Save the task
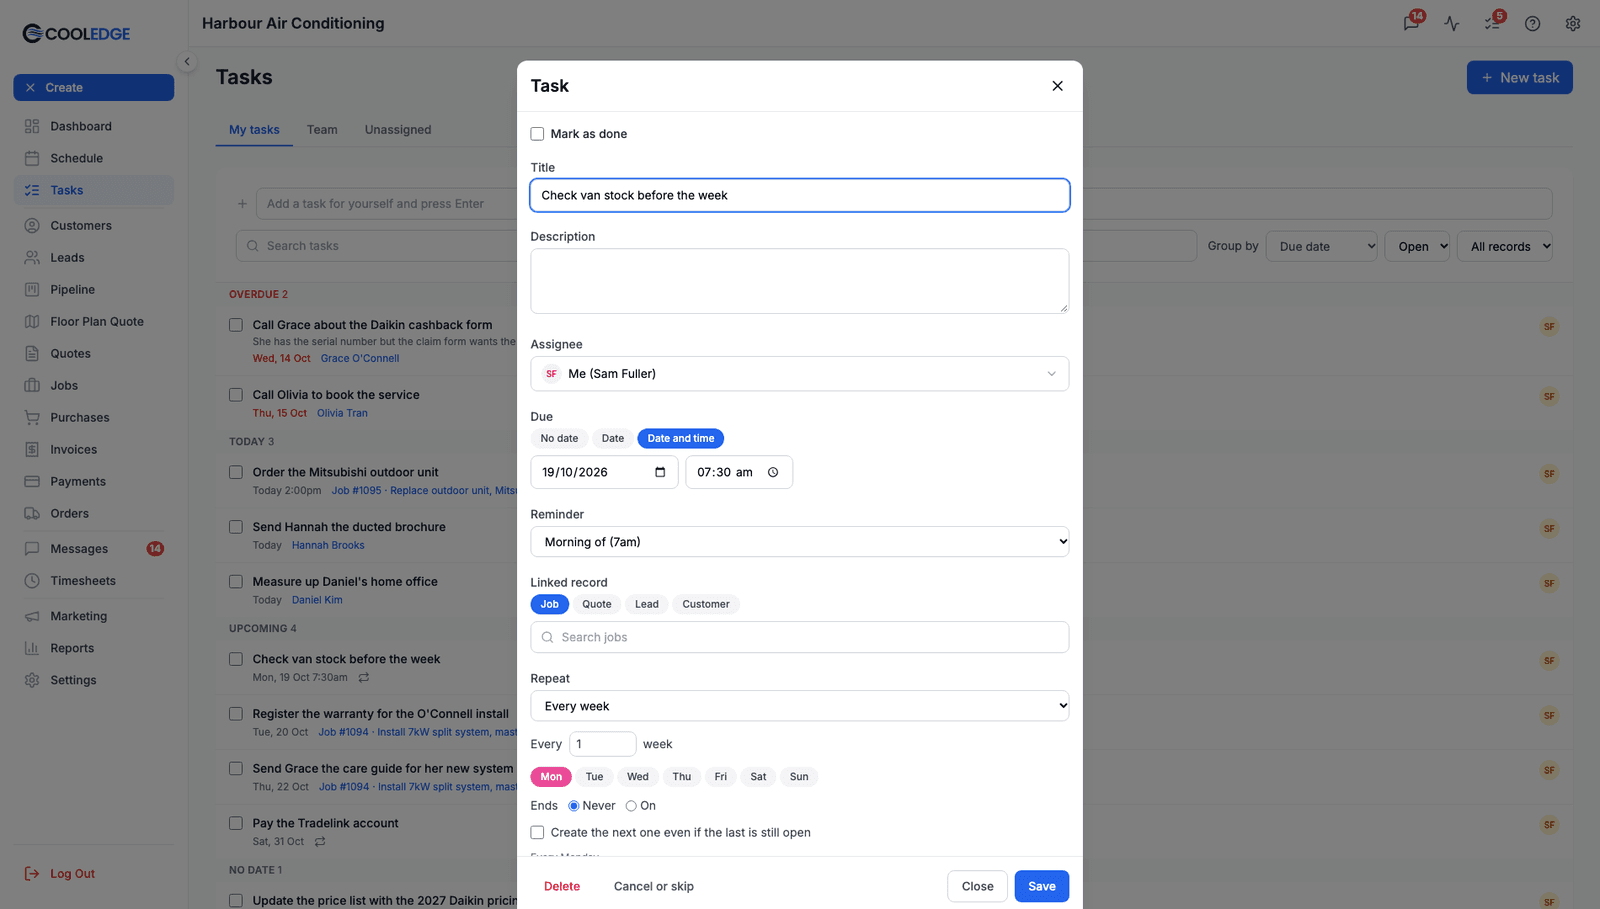This screenshot has width=1600, height=909. click(1041, 886)
